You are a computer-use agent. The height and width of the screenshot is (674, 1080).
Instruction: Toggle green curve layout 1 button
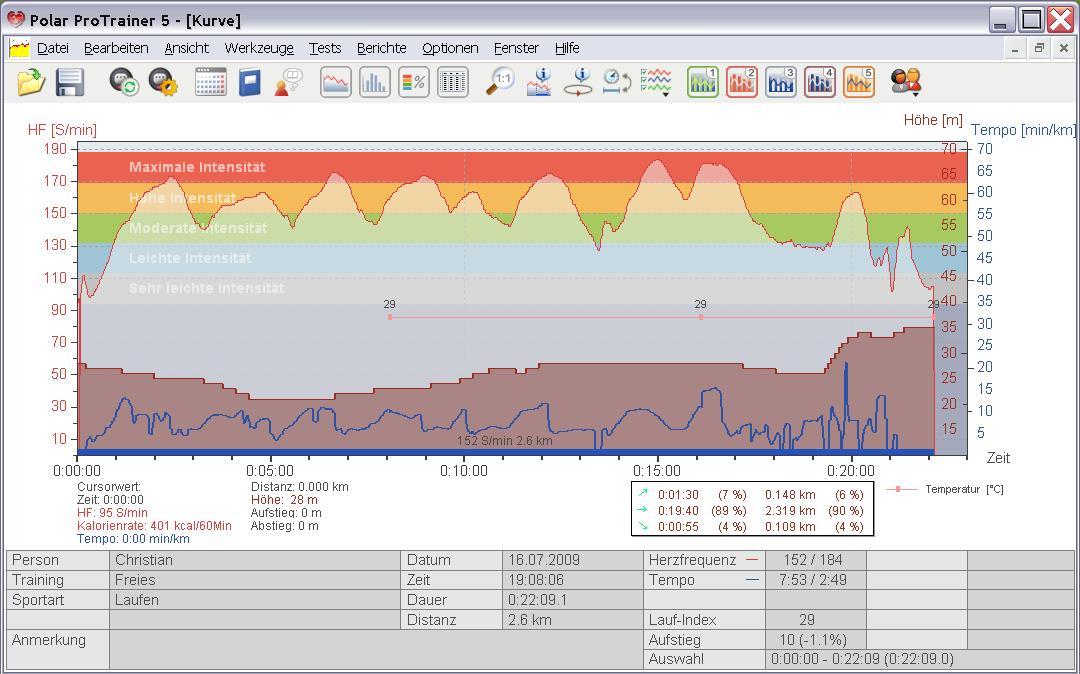tap(703, 82)
